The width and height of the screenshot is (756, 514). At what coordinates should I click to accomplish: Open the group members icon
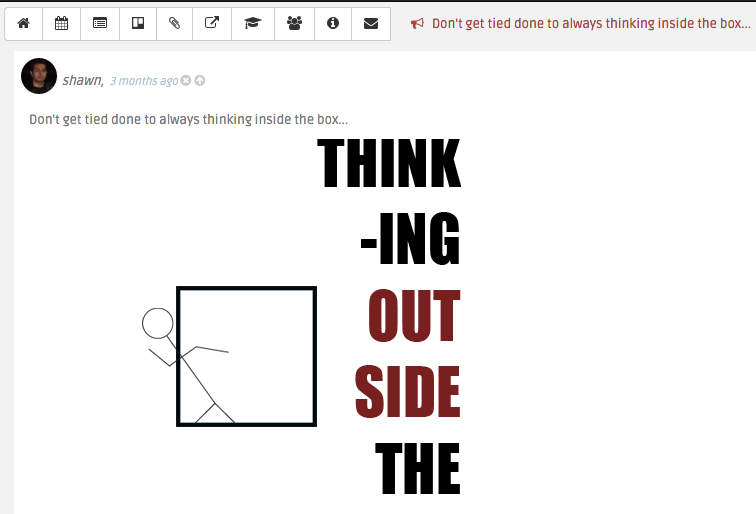294,24
